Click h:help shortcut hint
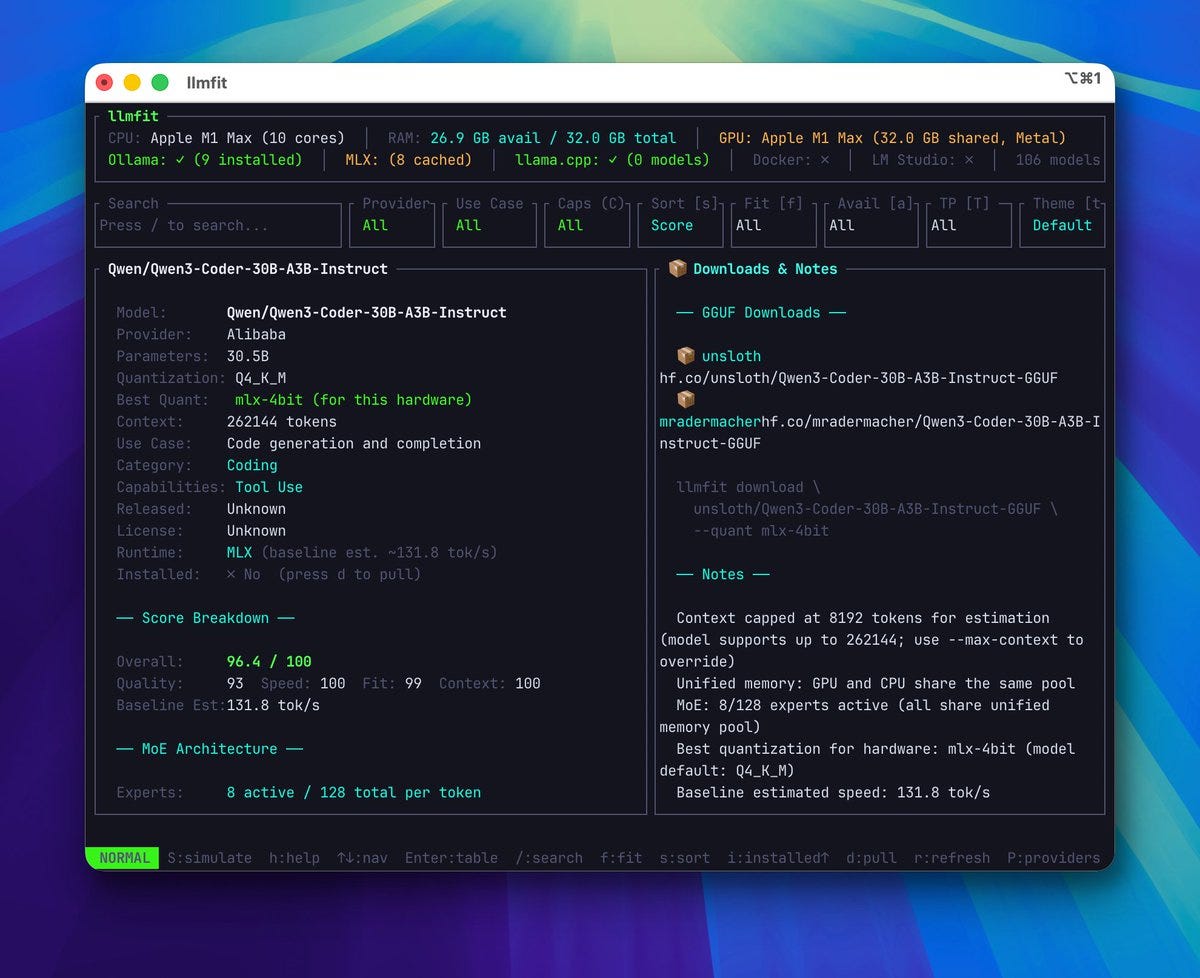 click(x=294, y=858)
